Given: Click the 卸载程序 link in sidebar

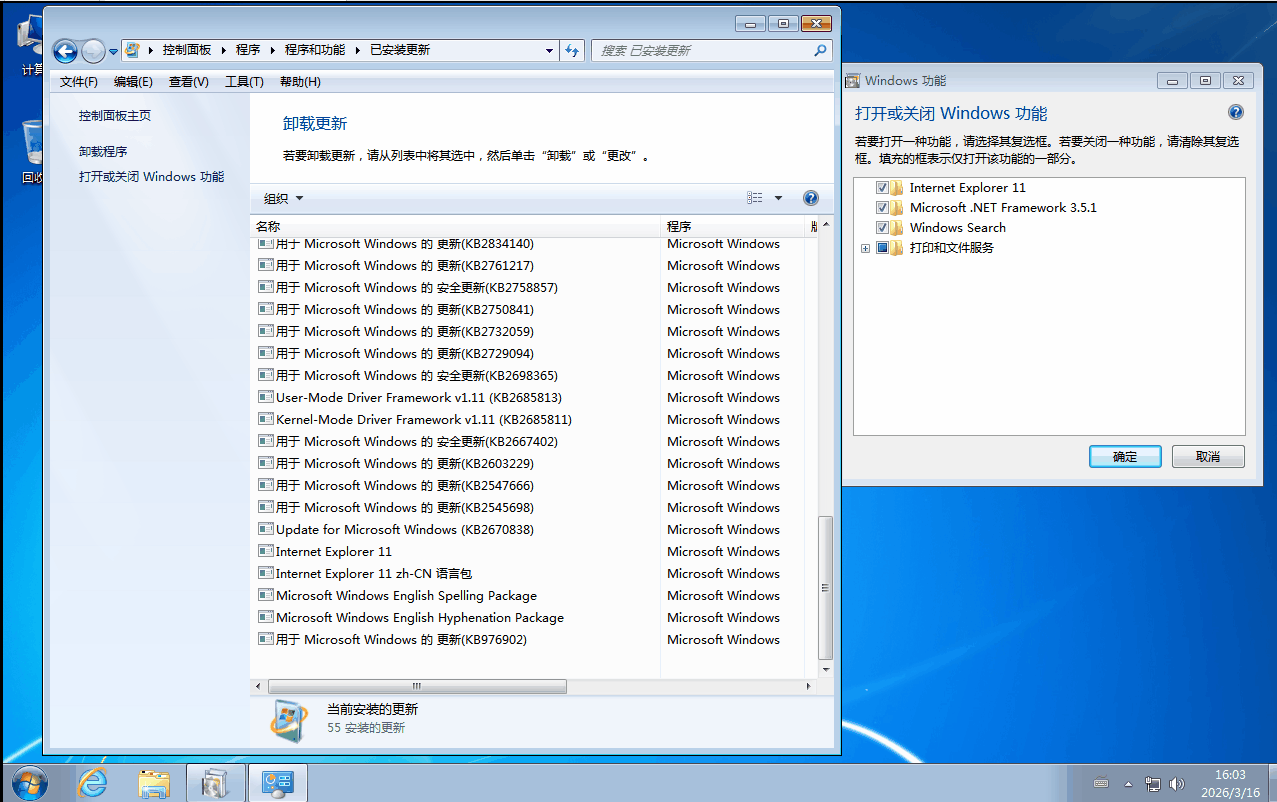Looking at the screenshot, I should [x=103, y=152].
